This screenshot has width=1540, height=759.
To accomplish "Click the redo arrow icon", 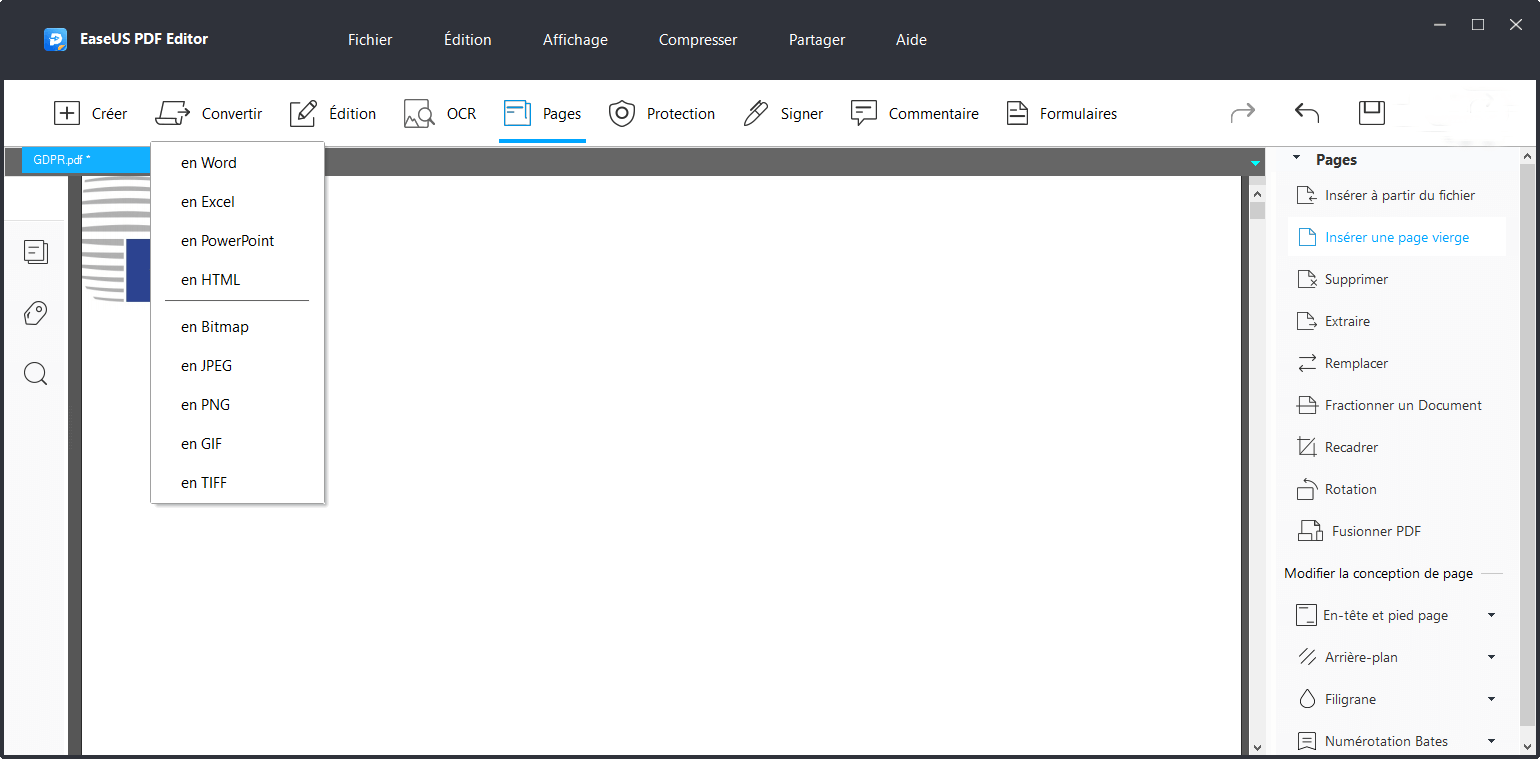I will pyautogui.click(x=1243, y=112).
